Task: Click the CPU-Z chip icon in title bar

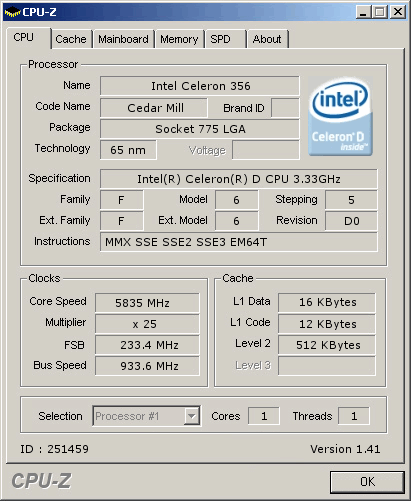Action: (12, 13)
